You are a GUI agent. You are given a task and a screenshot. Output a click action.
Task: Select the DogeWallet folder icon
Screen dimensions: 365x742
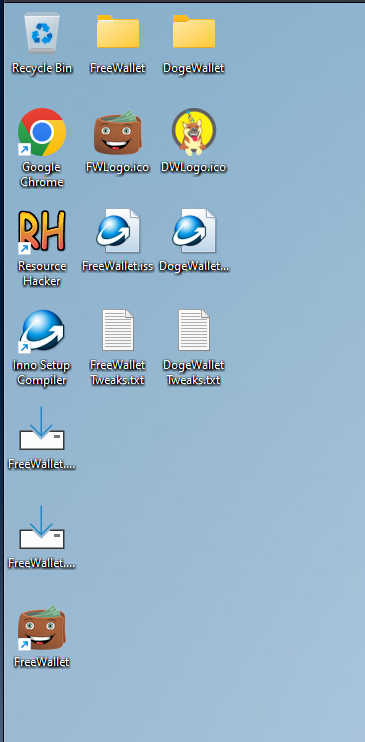point(194,32)
